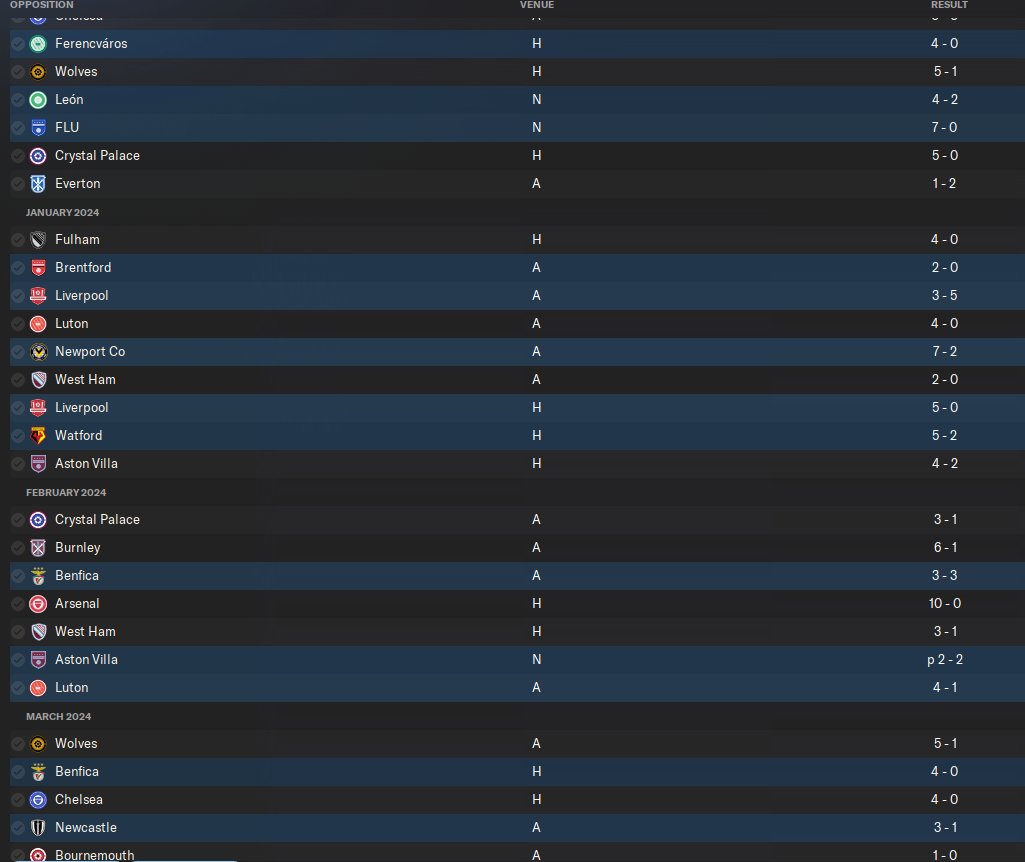Image resolution: width=1025 pixels, height=862 pixels.
Task: Collapse the February 2024 month header
Action: [65, 492]
